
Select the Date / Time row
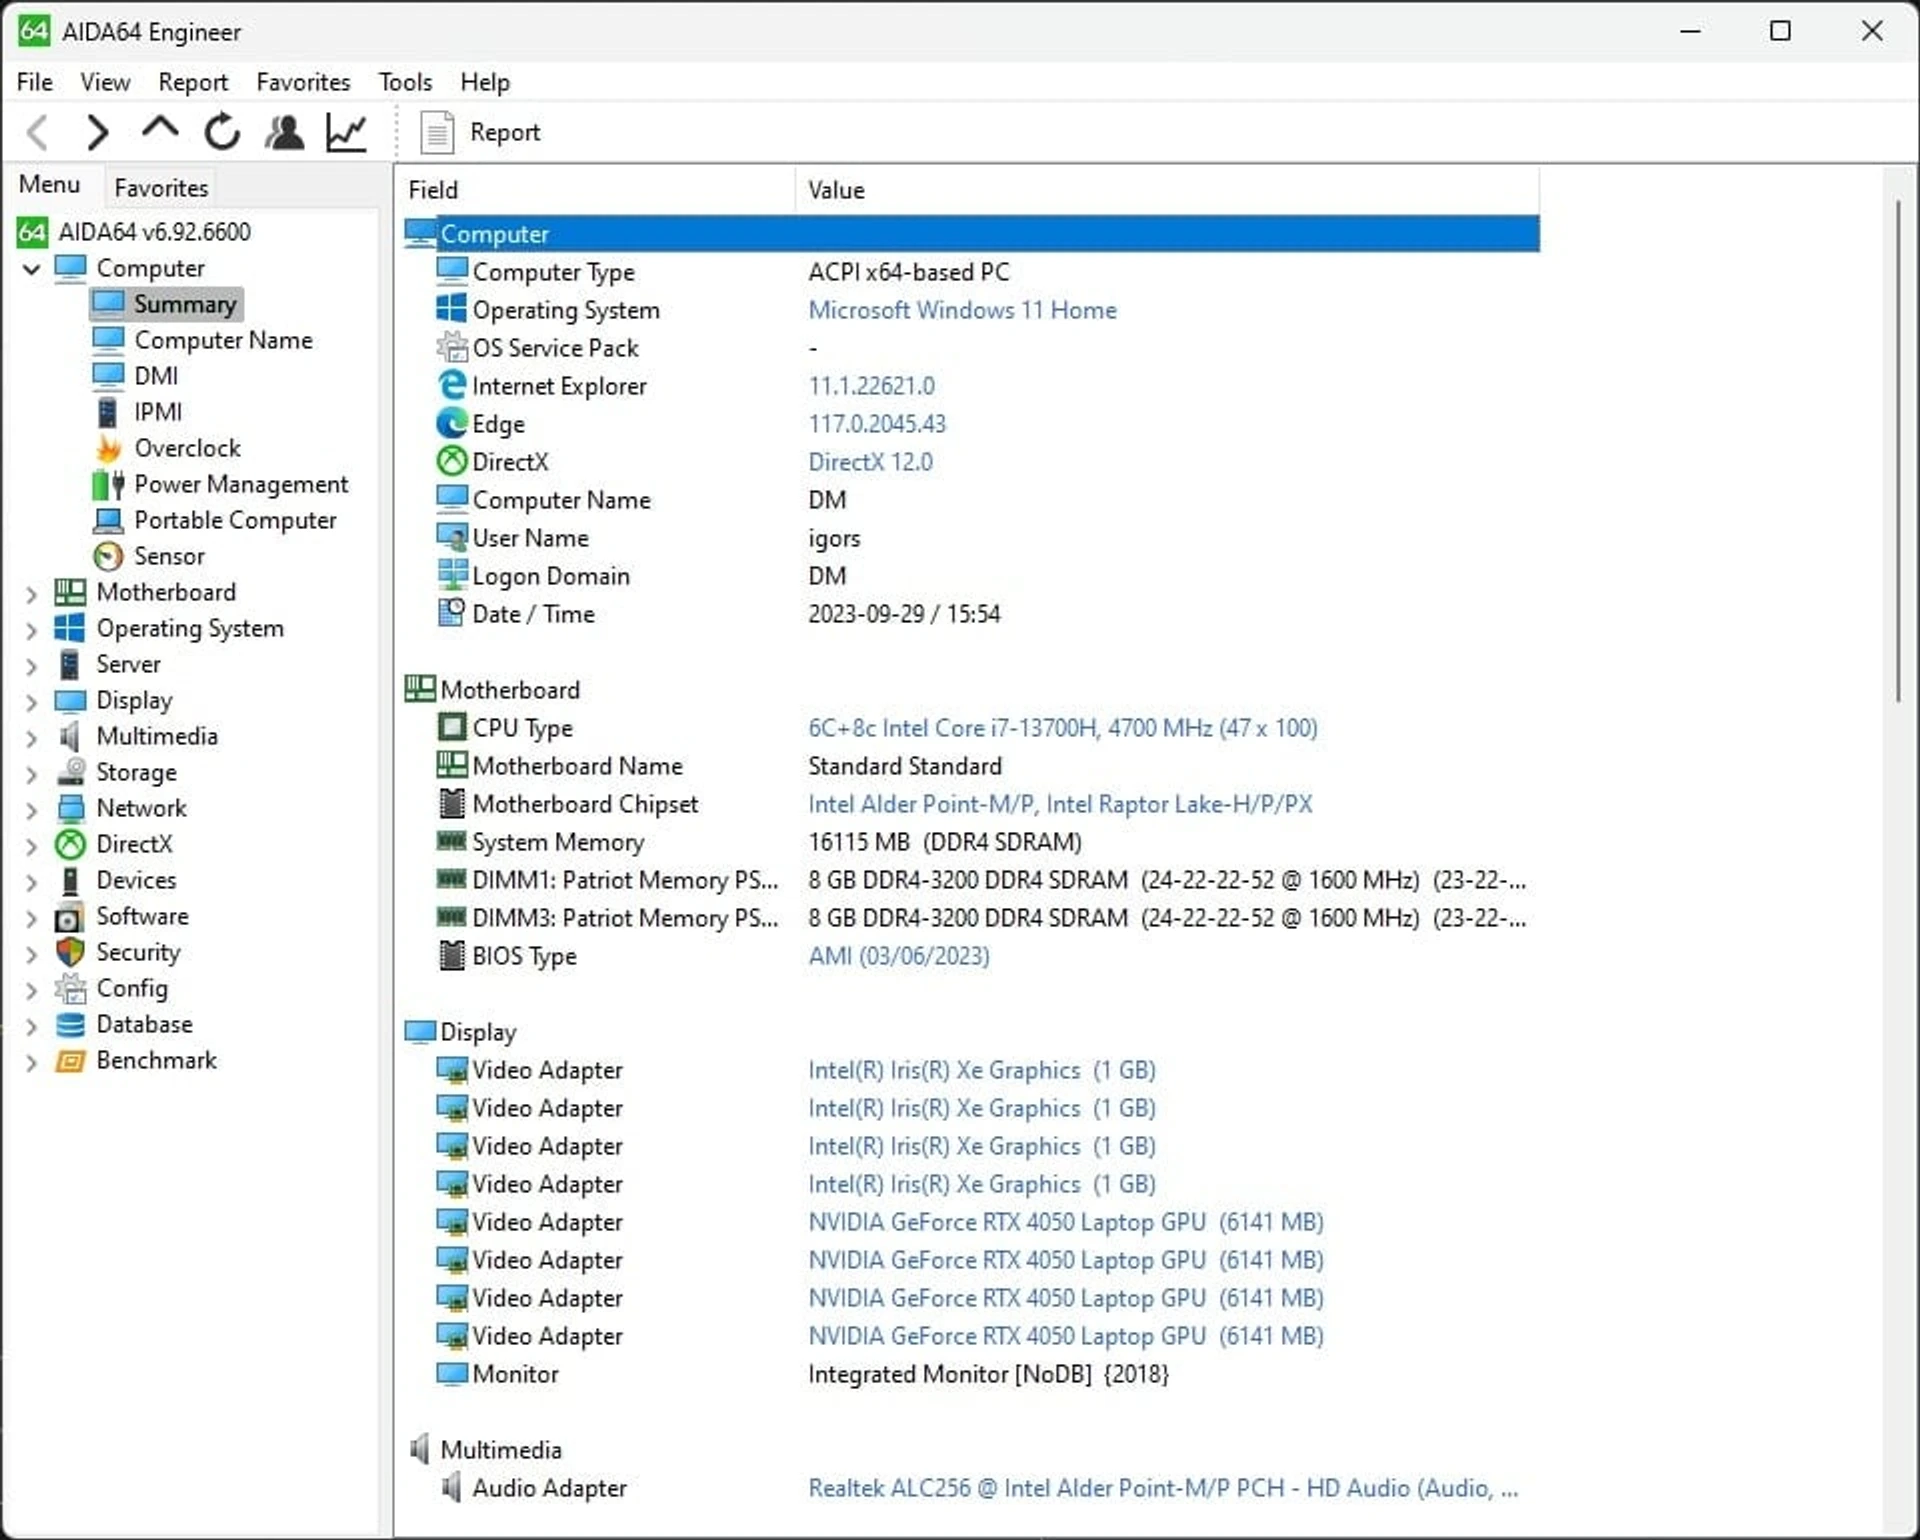tap(971, 614)
